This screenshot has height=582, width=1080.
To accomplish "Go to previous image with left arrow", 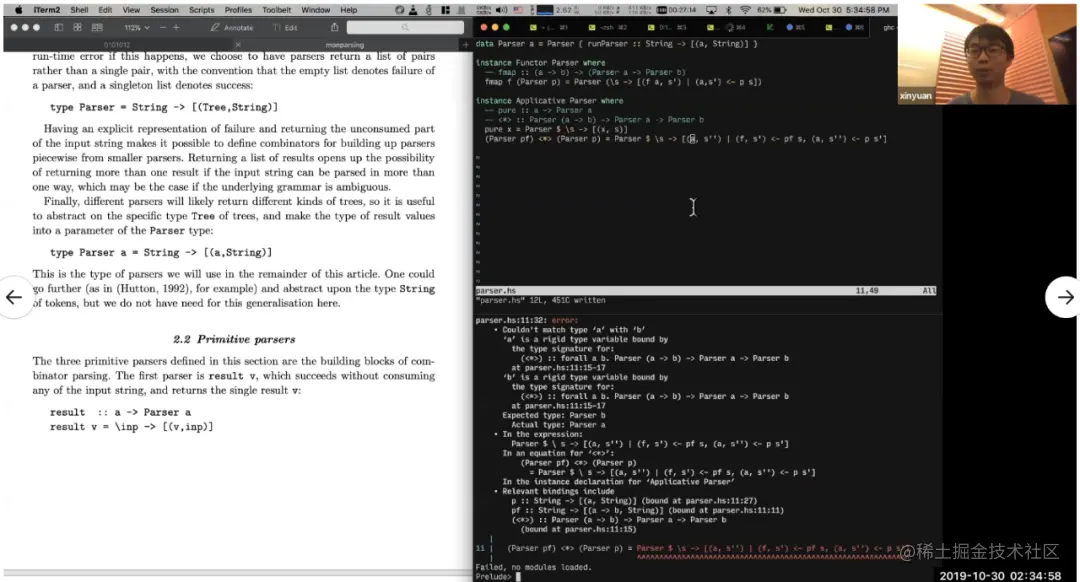I will coord(14,297).
